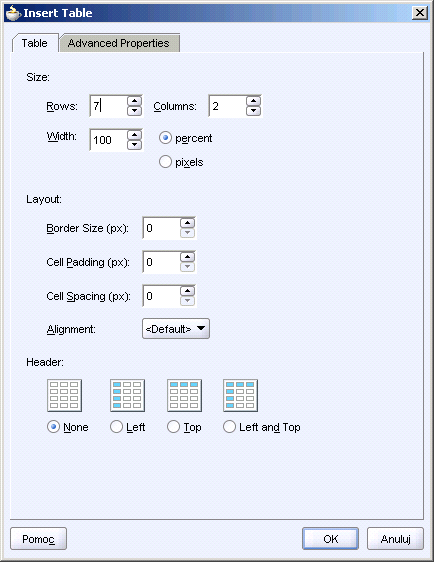434x562 pixels.
Task: Select the Left header table icon
Action: tap(128, 395)
